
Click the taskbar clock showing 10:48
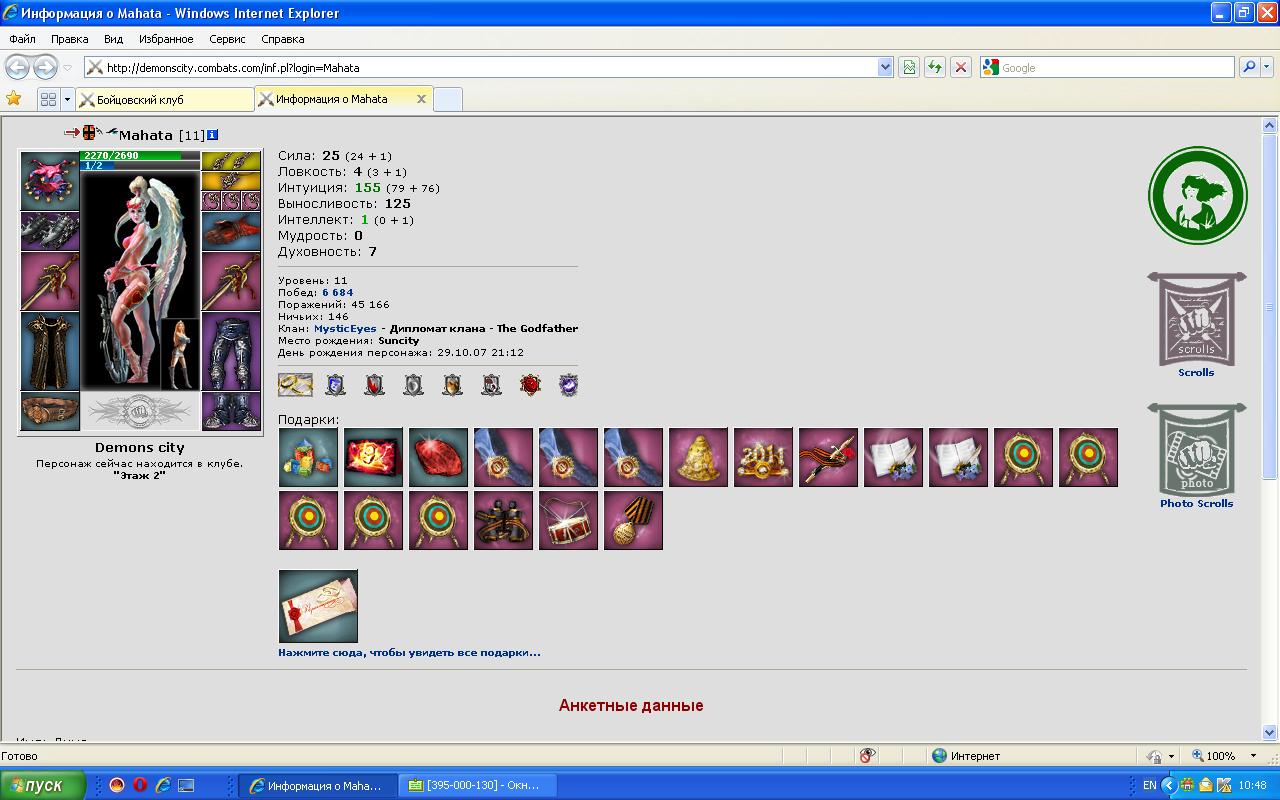coord(1252,785)
